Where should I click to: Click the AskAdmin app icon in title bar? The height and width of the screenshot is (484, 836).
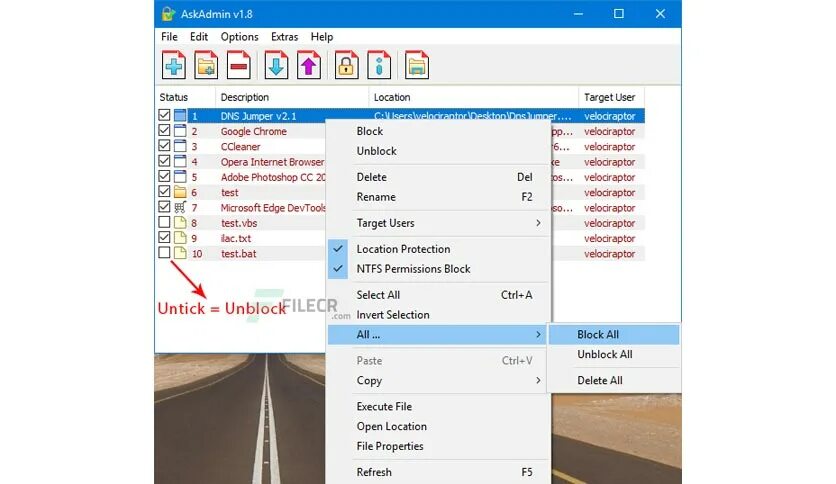pos(168,14)
